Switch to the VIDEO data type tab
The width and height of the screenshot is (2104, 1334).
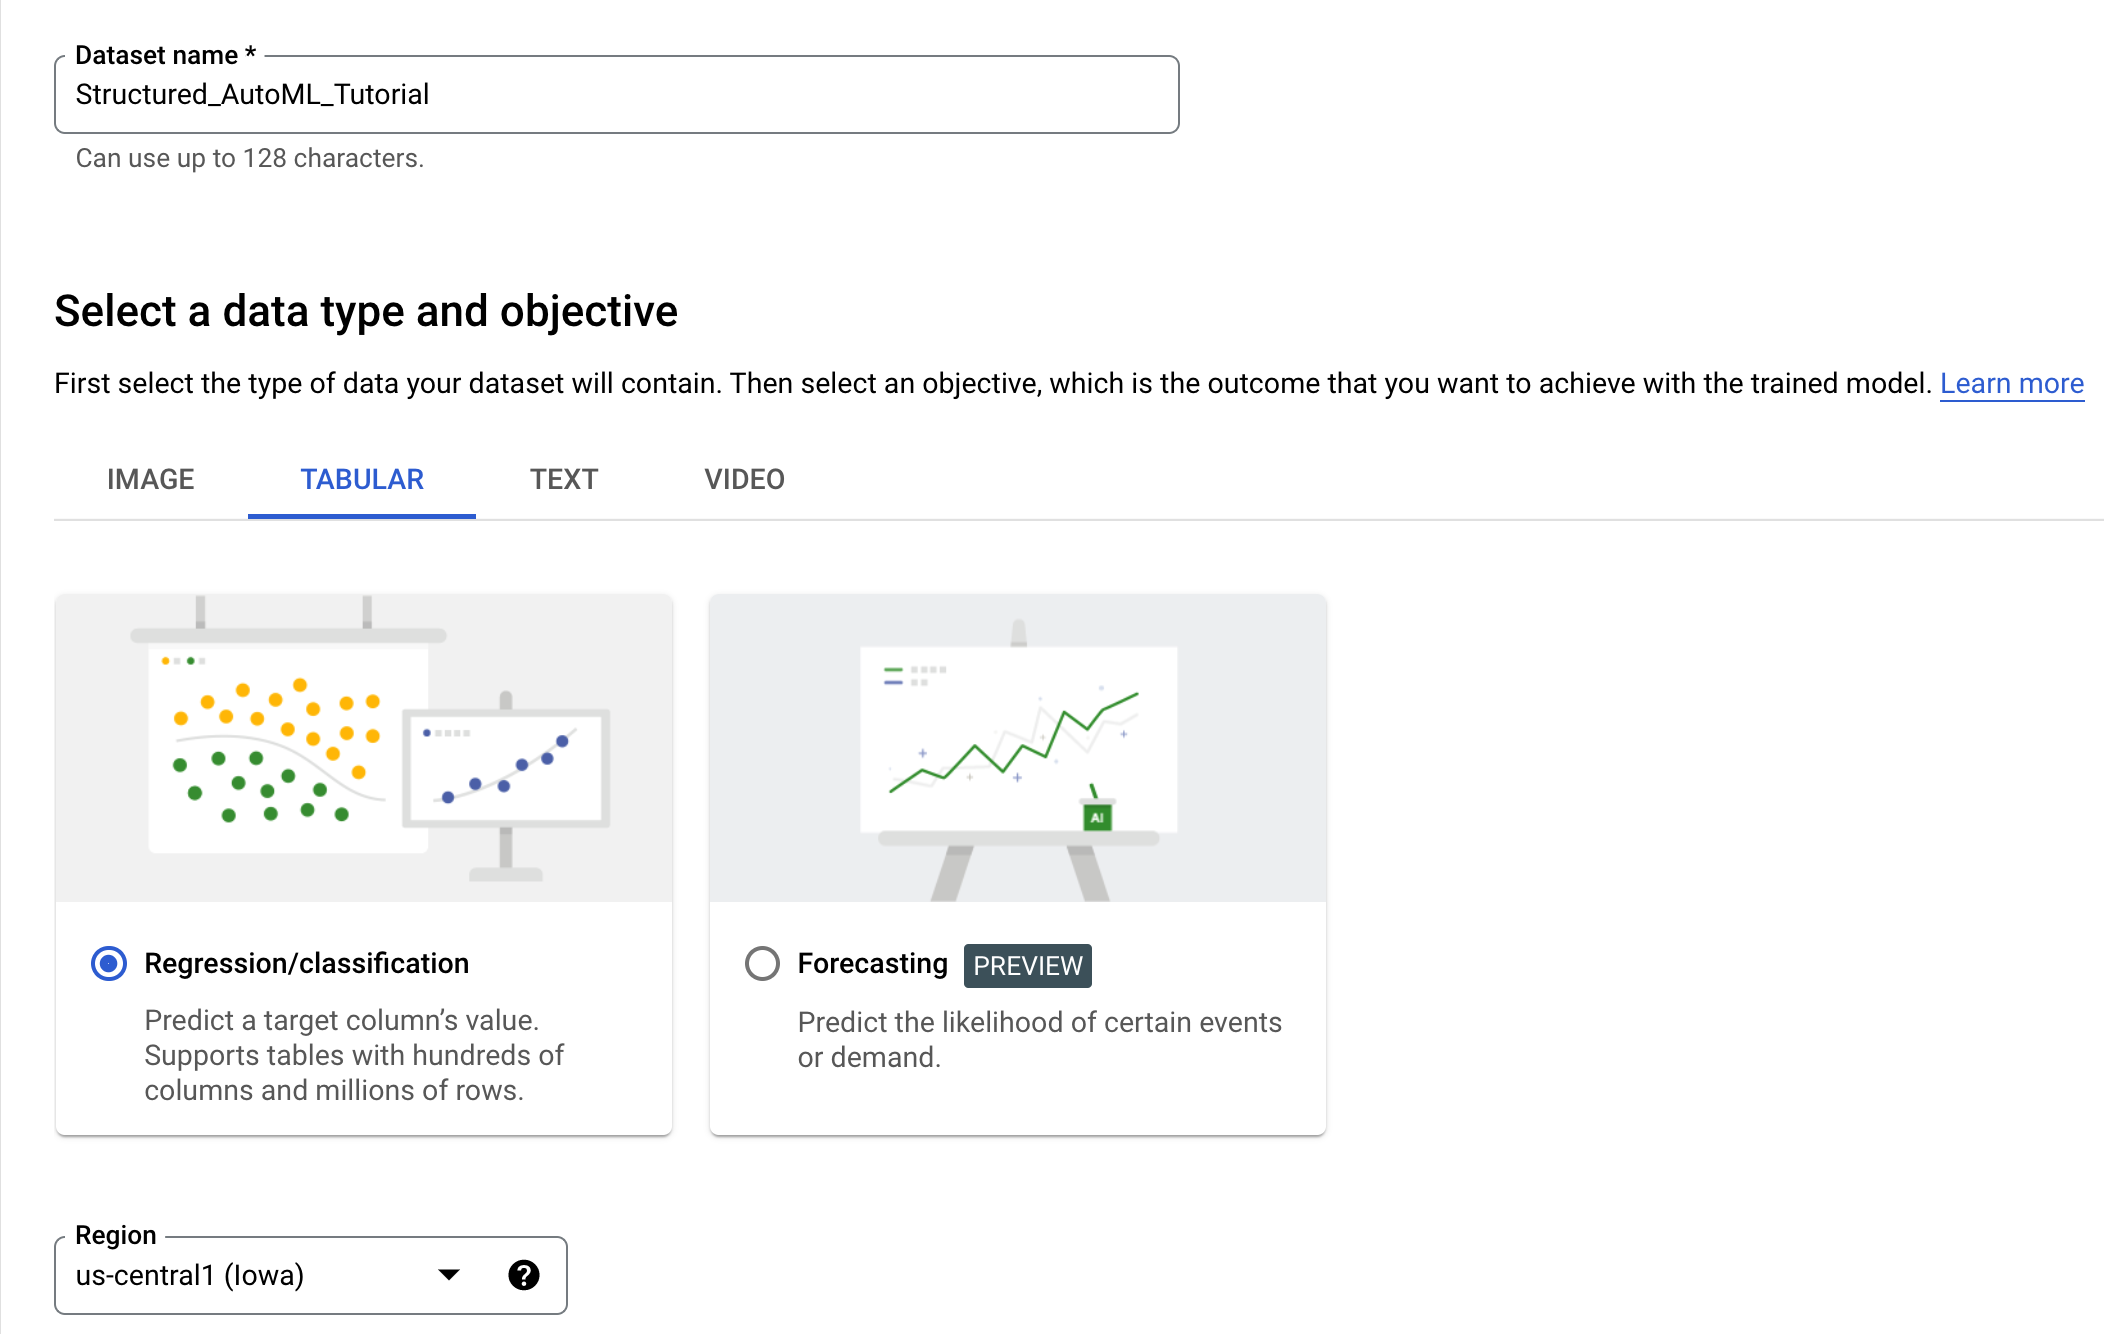(x=743, y=479)
